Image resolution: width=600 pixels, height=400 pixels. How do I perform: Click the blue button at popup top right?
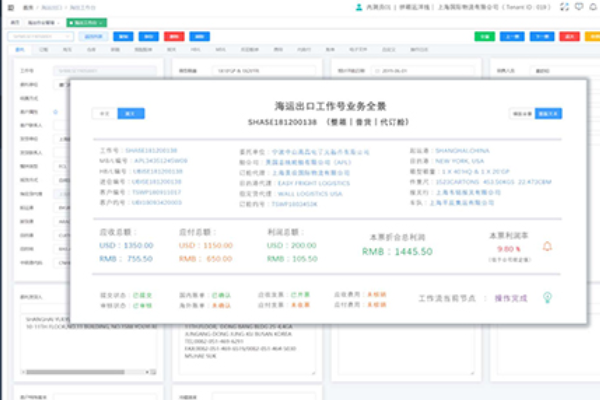click(x=549, y=114)
